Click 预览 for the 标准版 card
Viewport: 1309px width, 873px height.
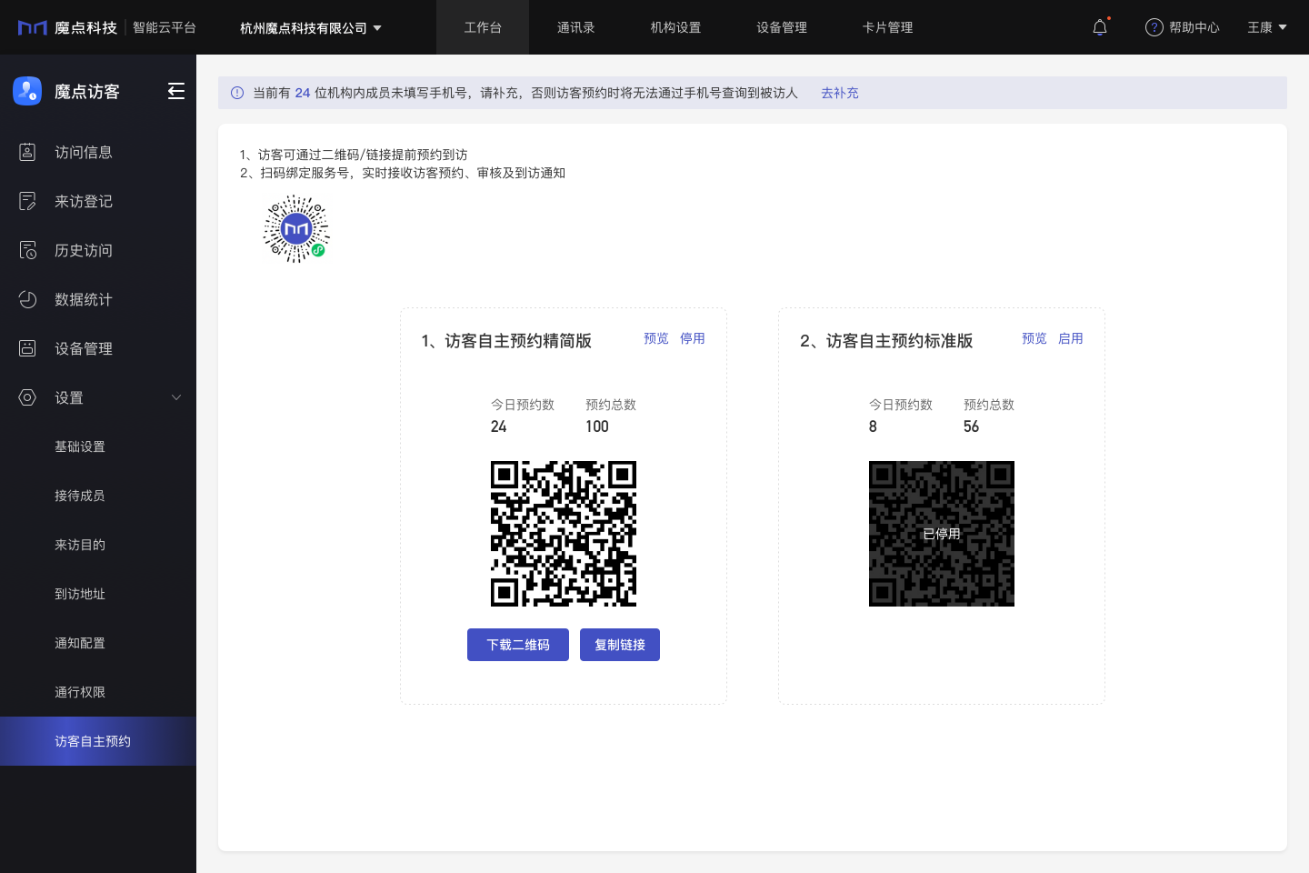click(1034, 339)
